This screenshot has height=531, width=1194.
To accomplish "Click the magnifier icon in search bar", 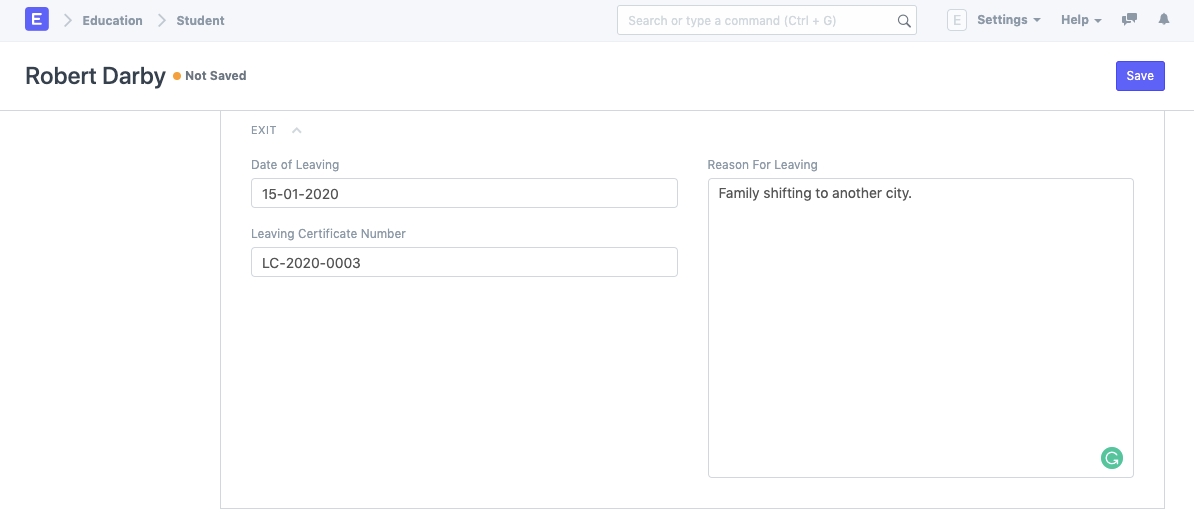I will (x=903, y=21).
